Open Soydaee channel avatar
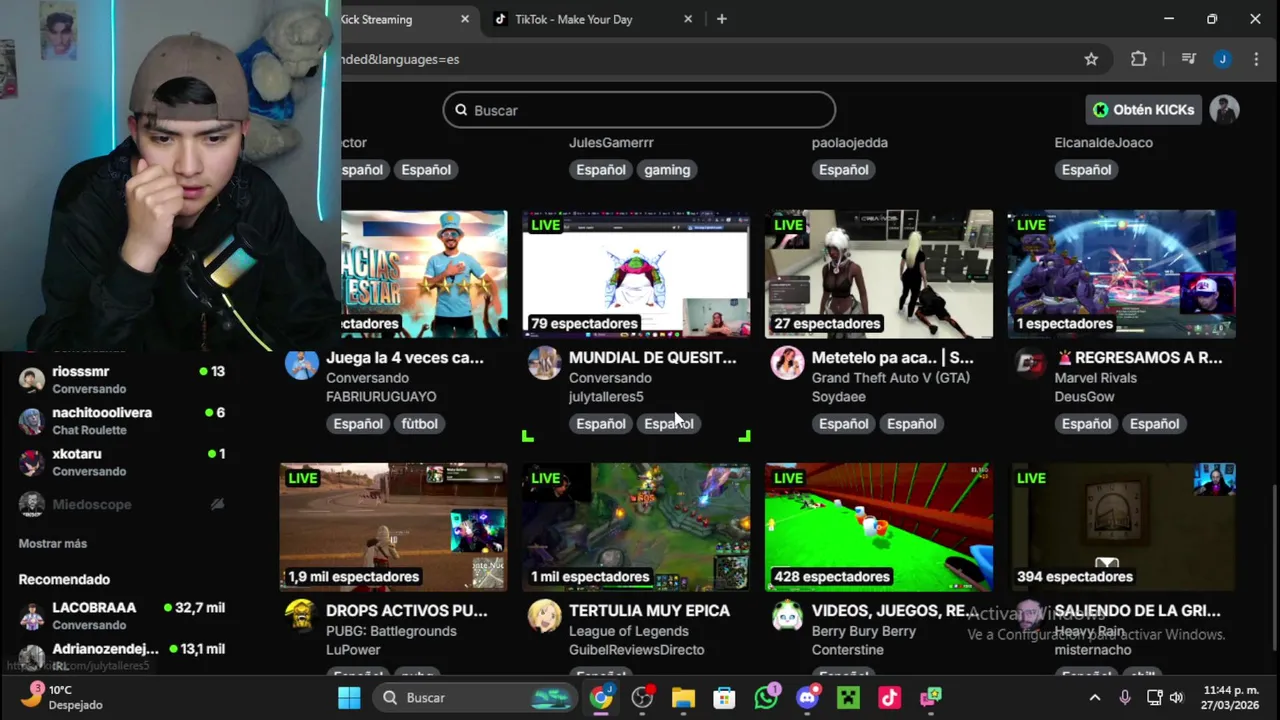 787,364
